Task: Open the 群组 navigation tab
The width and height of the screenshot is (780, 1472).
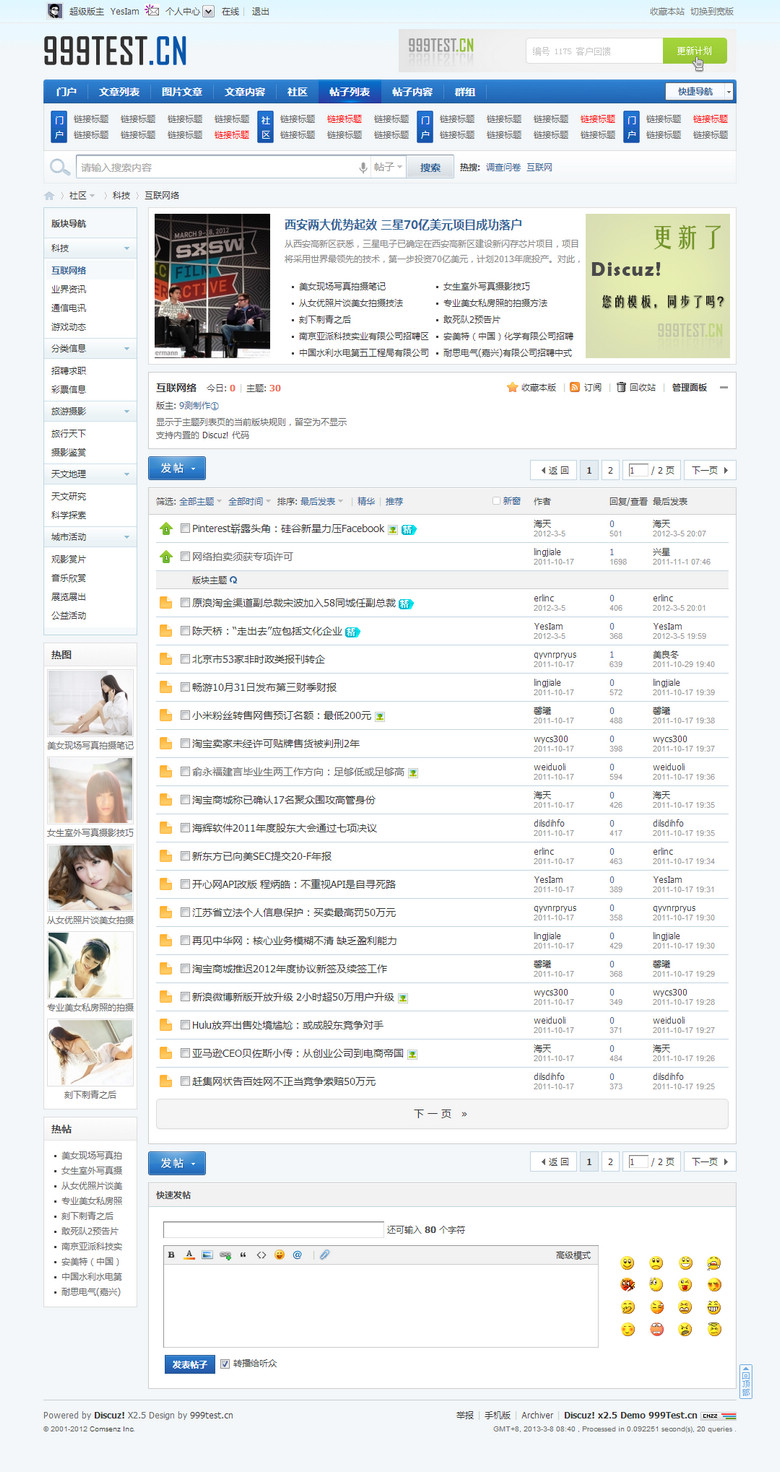Action: (x=465, y=92)
